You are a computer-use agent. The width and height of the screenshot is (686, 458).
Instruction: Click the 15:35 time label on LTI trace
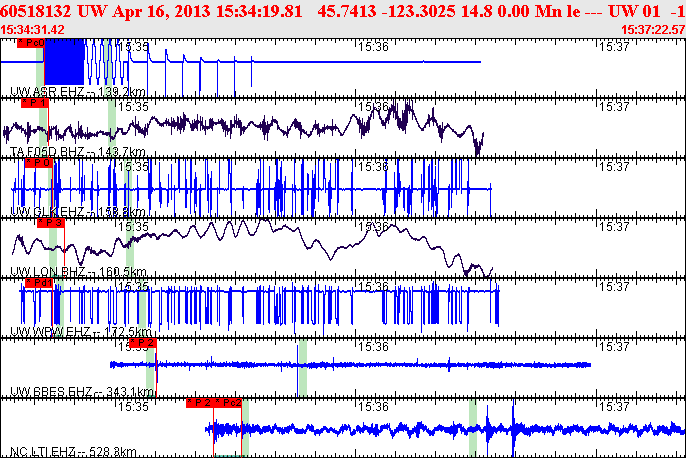coord(133,406)
